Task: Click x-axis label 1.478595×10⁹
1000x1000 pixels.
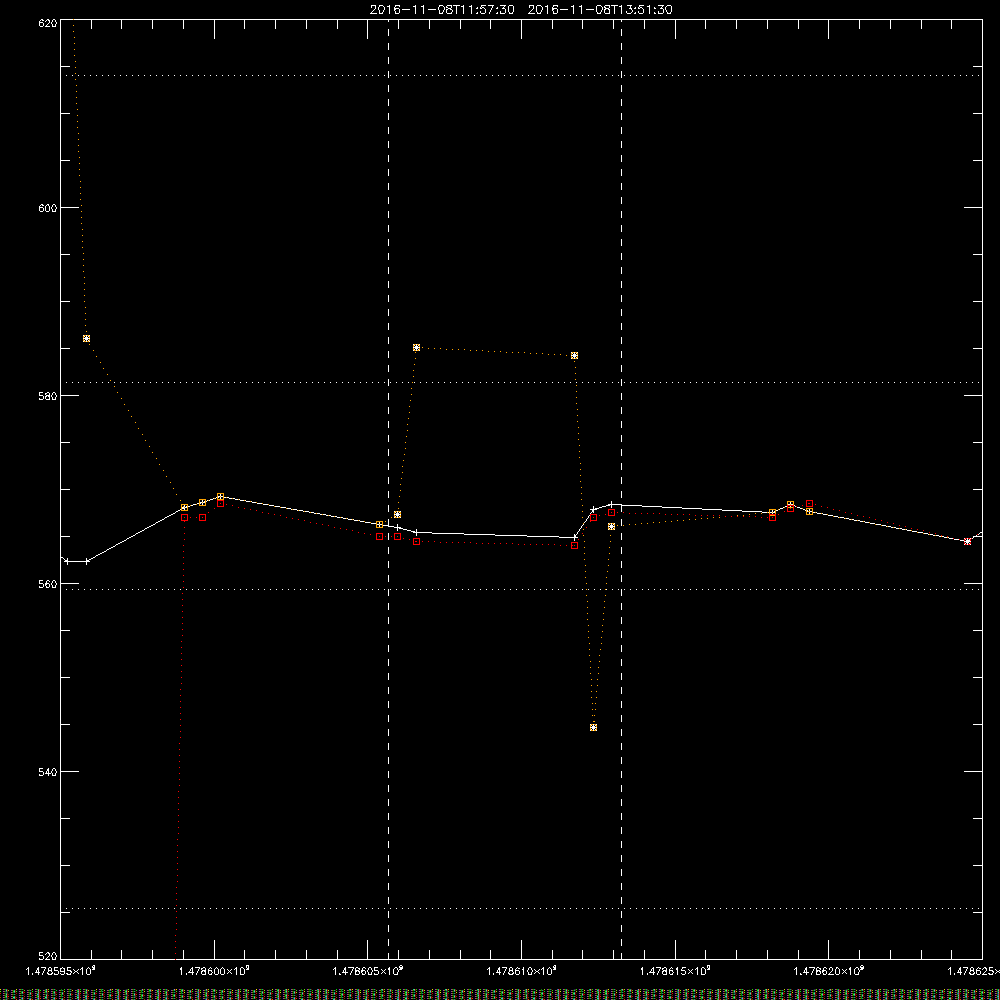Action: [61, 971]
